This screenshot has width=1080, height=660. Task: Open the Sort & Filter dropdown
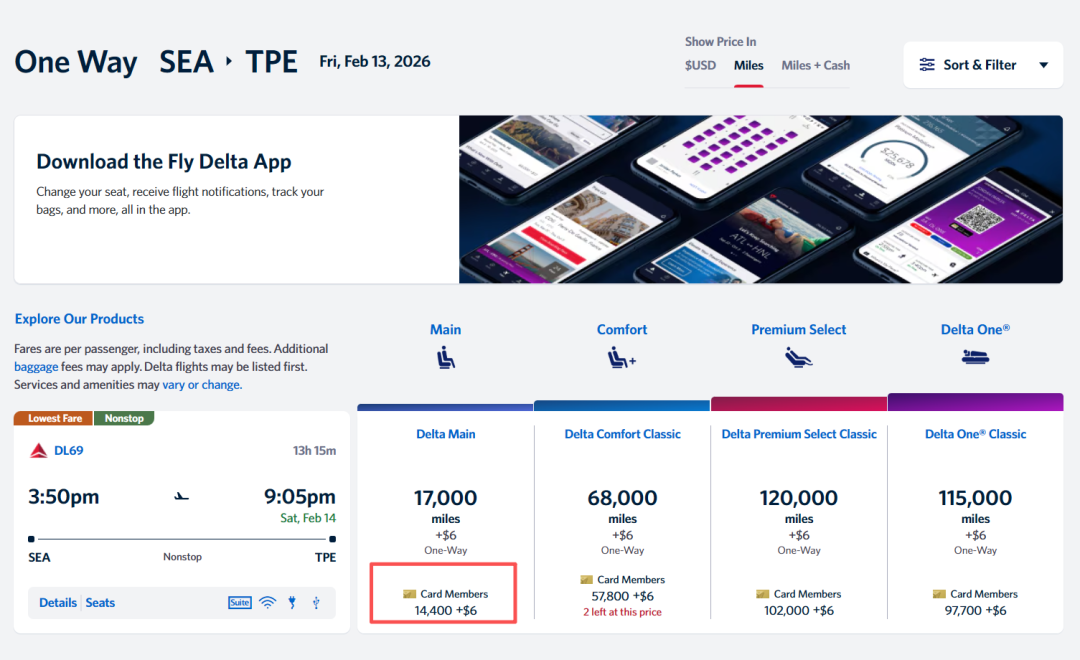click(980, 65)
